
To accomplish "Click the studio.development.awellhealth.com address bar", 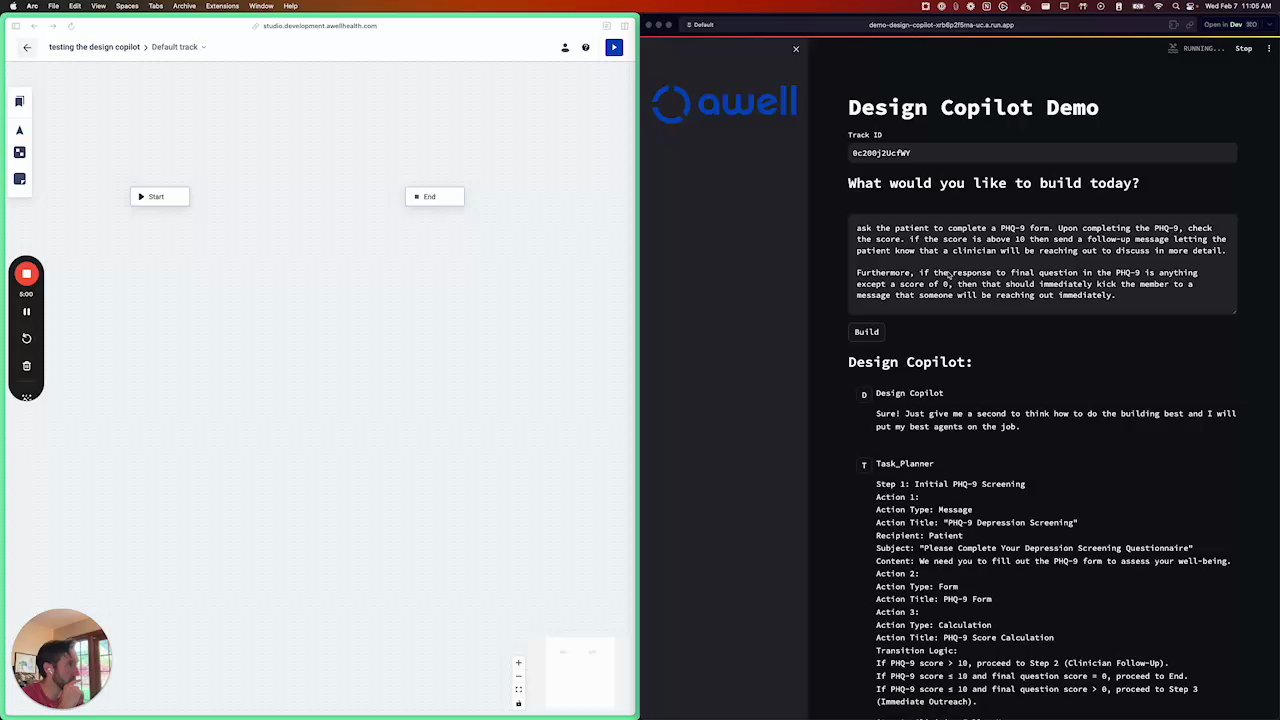I will click(320, 26).
